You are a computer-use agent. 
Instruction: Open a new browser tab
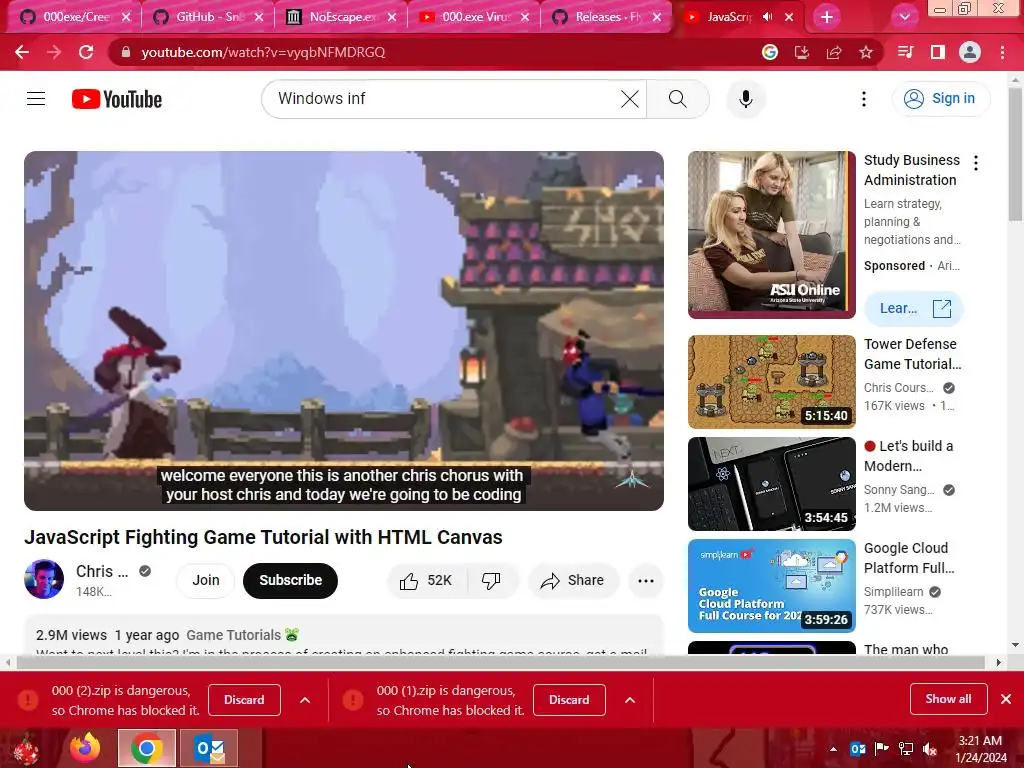827,17
